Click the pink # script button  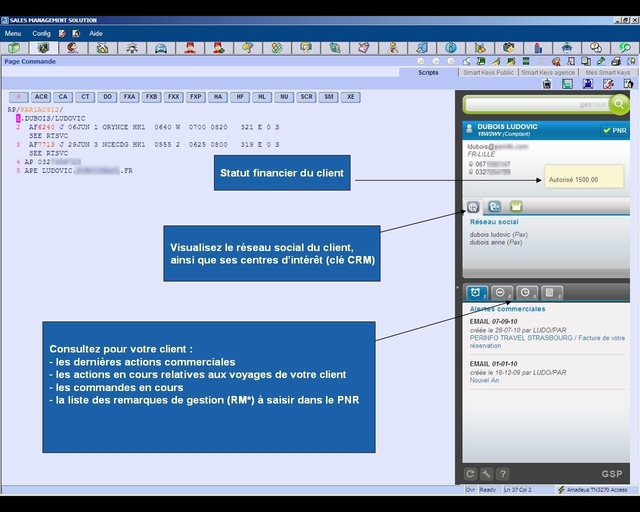(19, 97)
